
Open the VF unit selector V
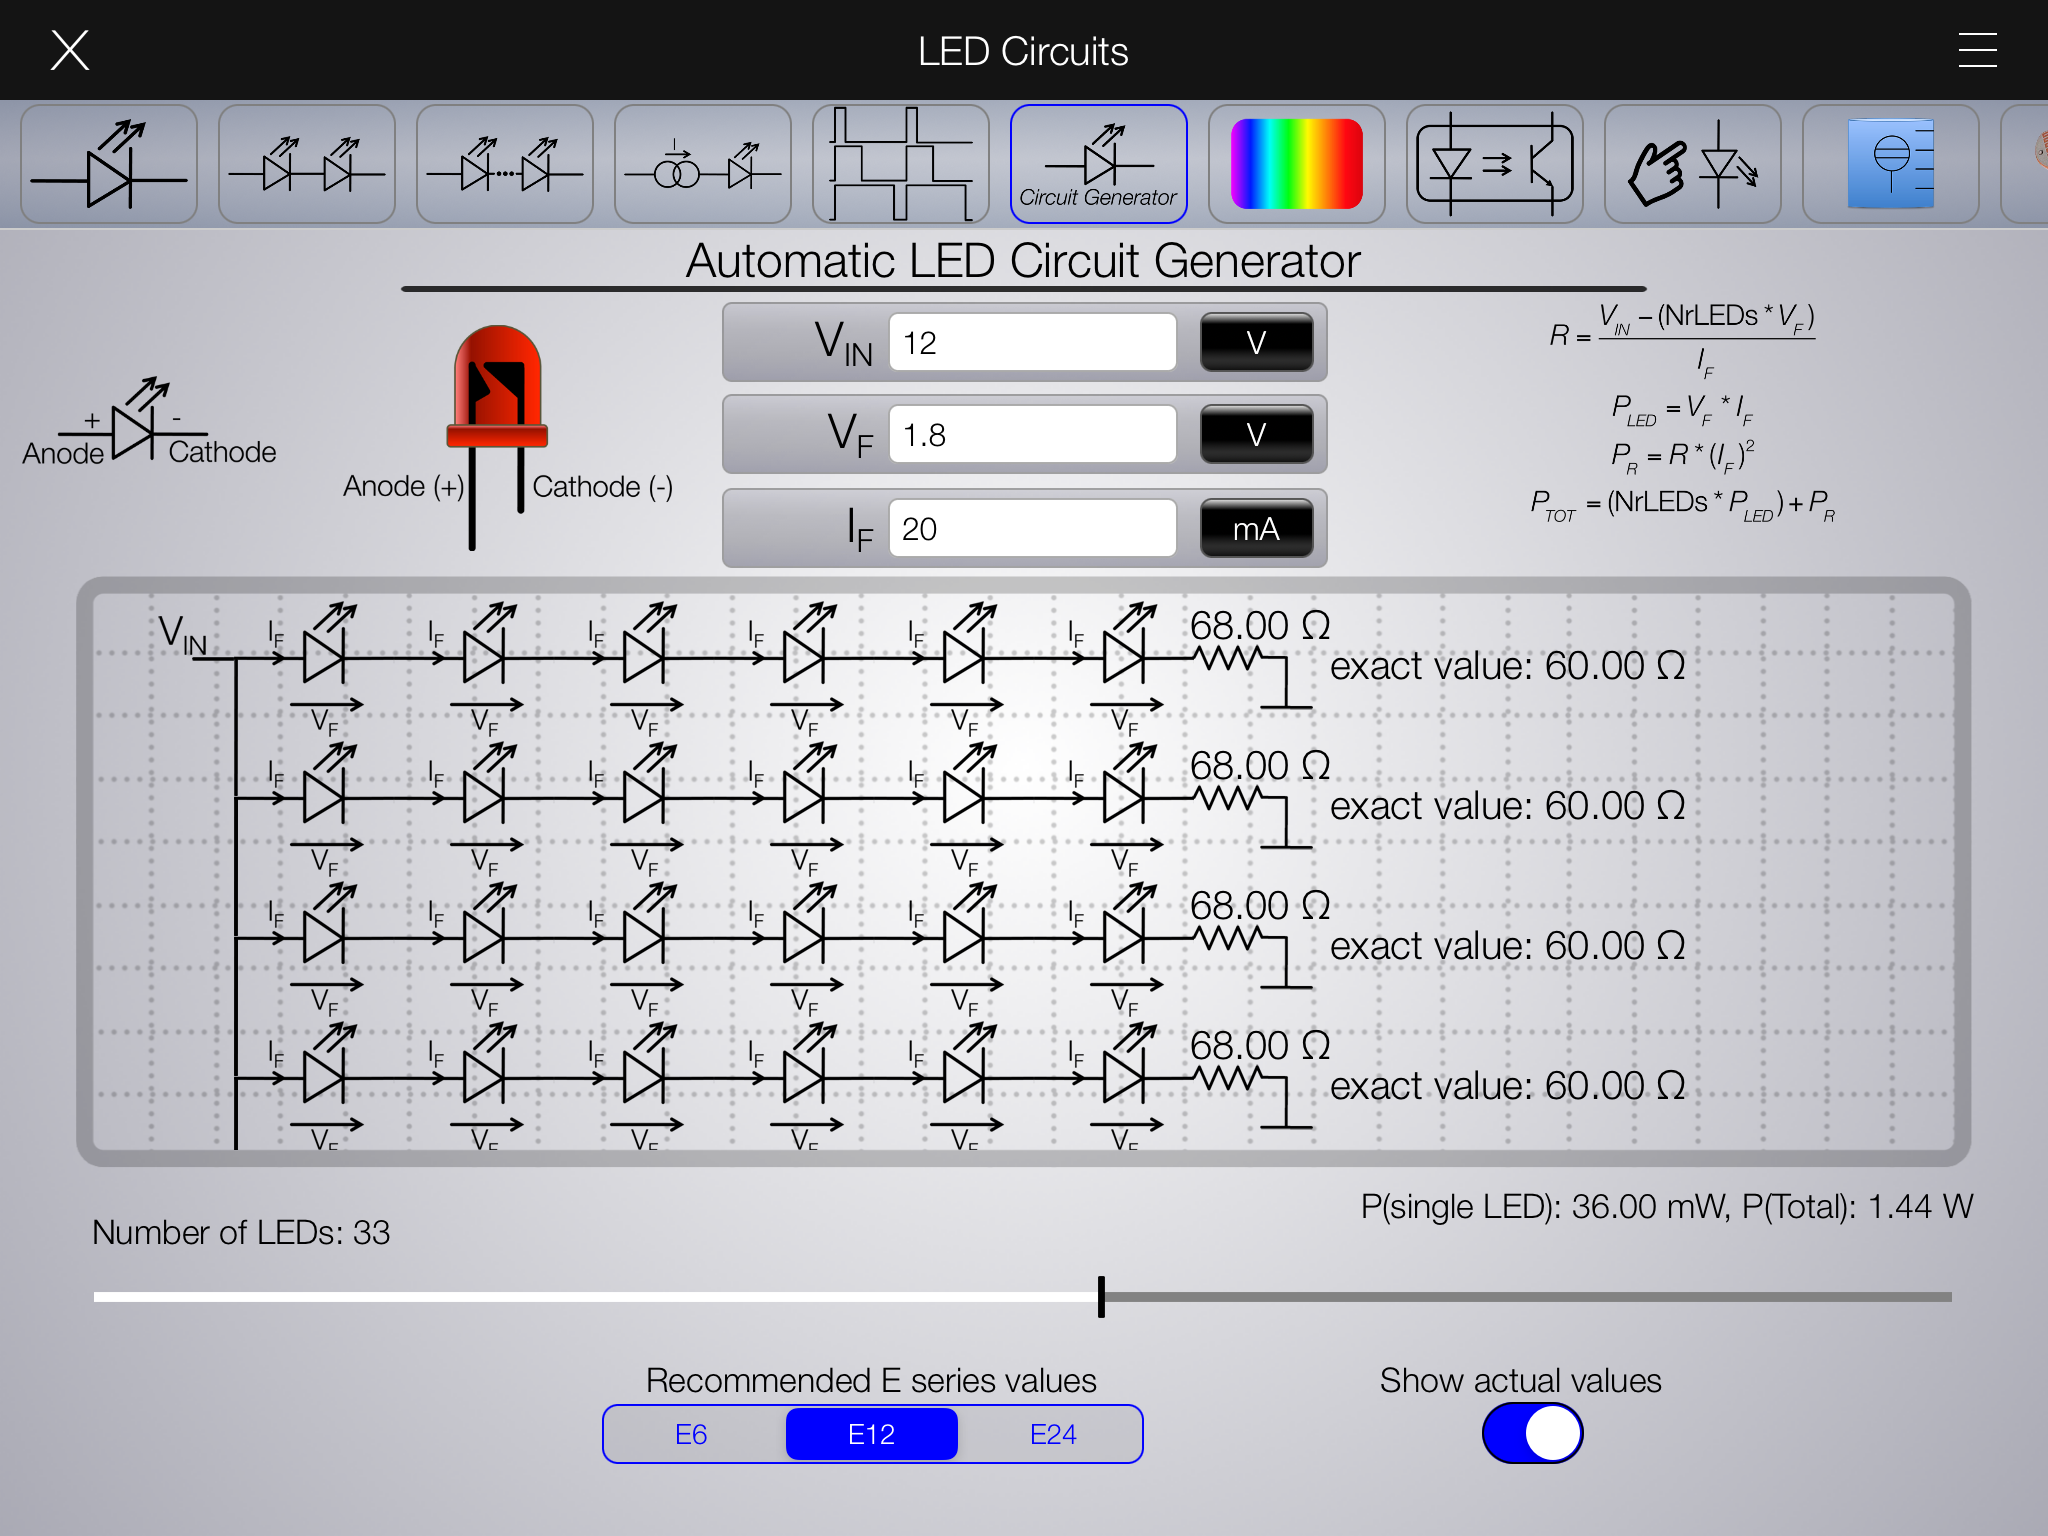coord(1256,435)
